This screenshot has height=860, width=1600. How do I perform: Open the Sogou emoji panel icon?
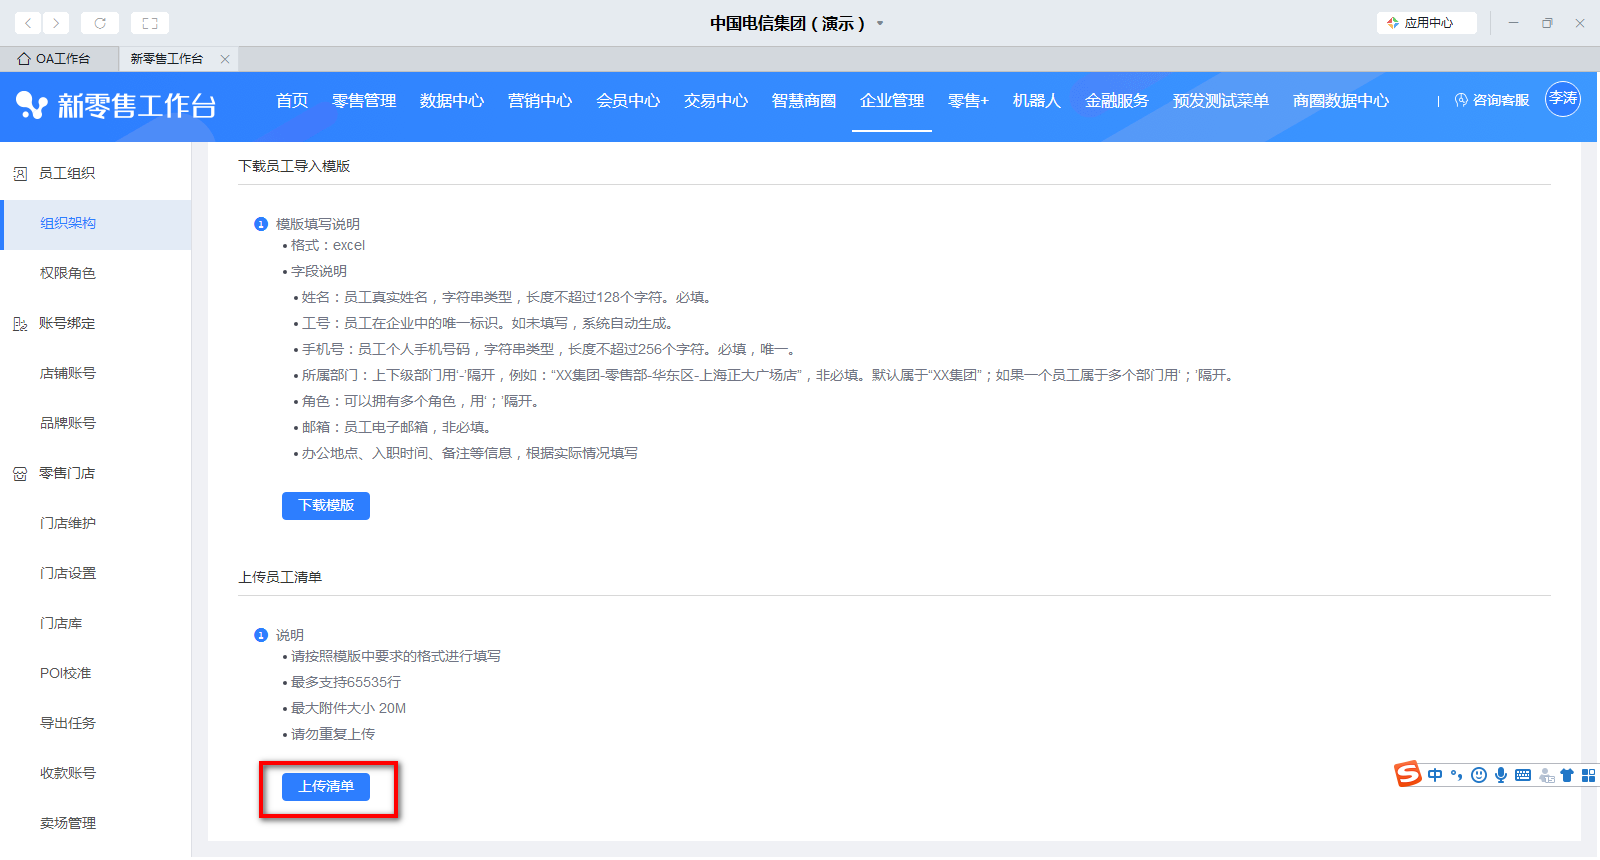click(x=1479, y=775)
